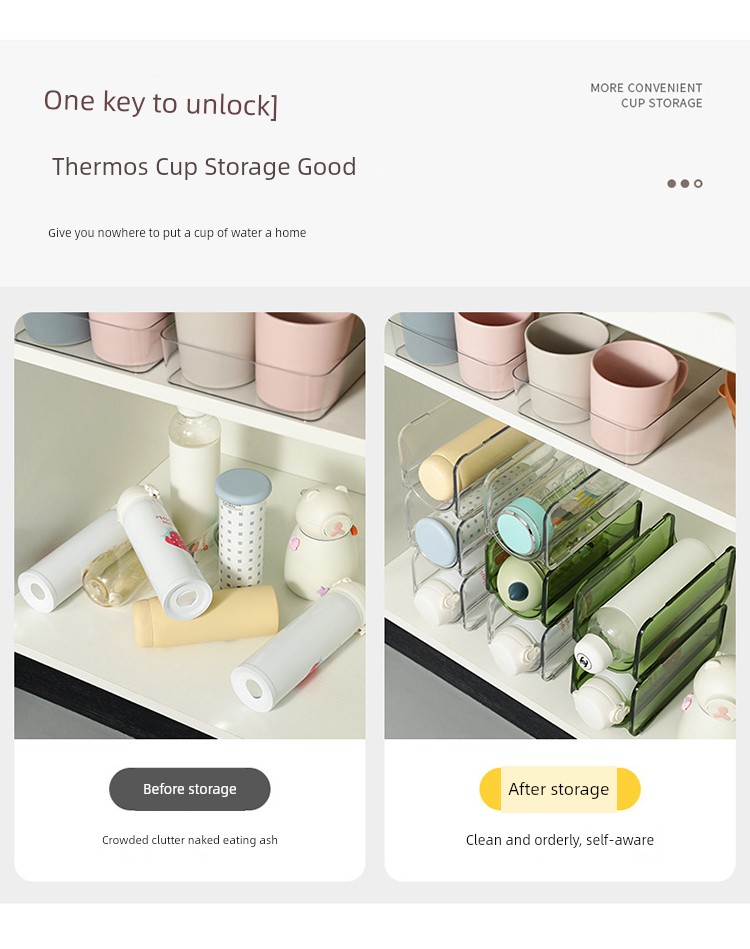
Task: Click the 'MORE CONVENIENT CUP STORAGE' label
Action: tap(646, 96)
